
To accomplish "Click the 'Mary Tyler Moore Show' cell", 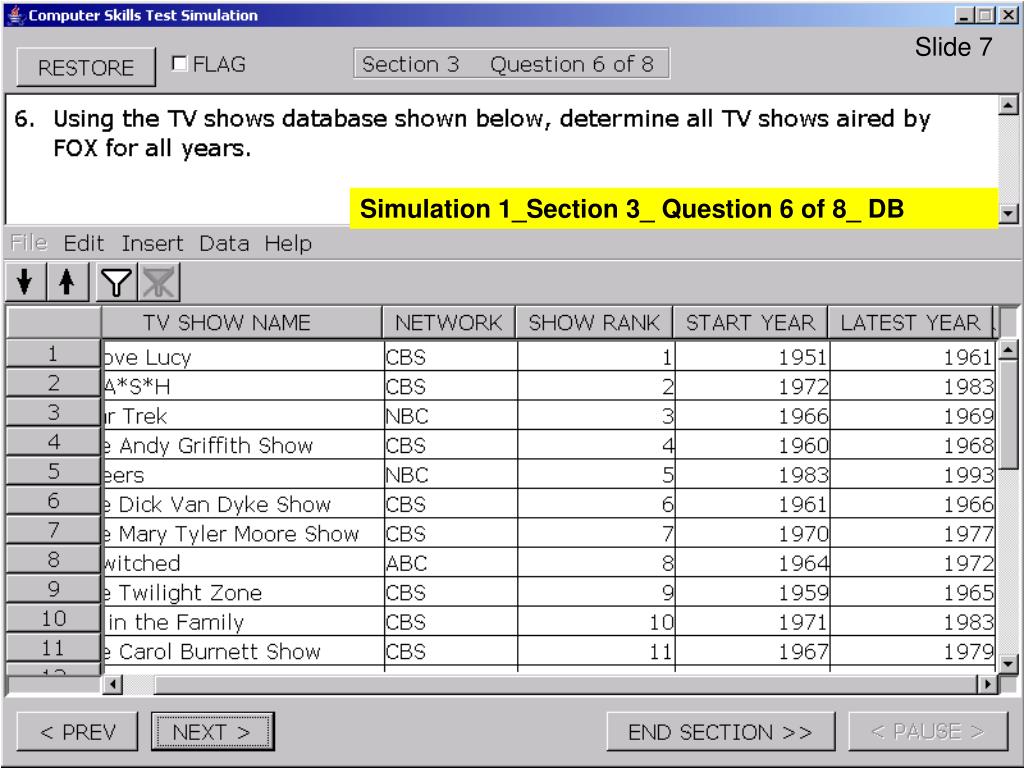I will tap(243, 533).
